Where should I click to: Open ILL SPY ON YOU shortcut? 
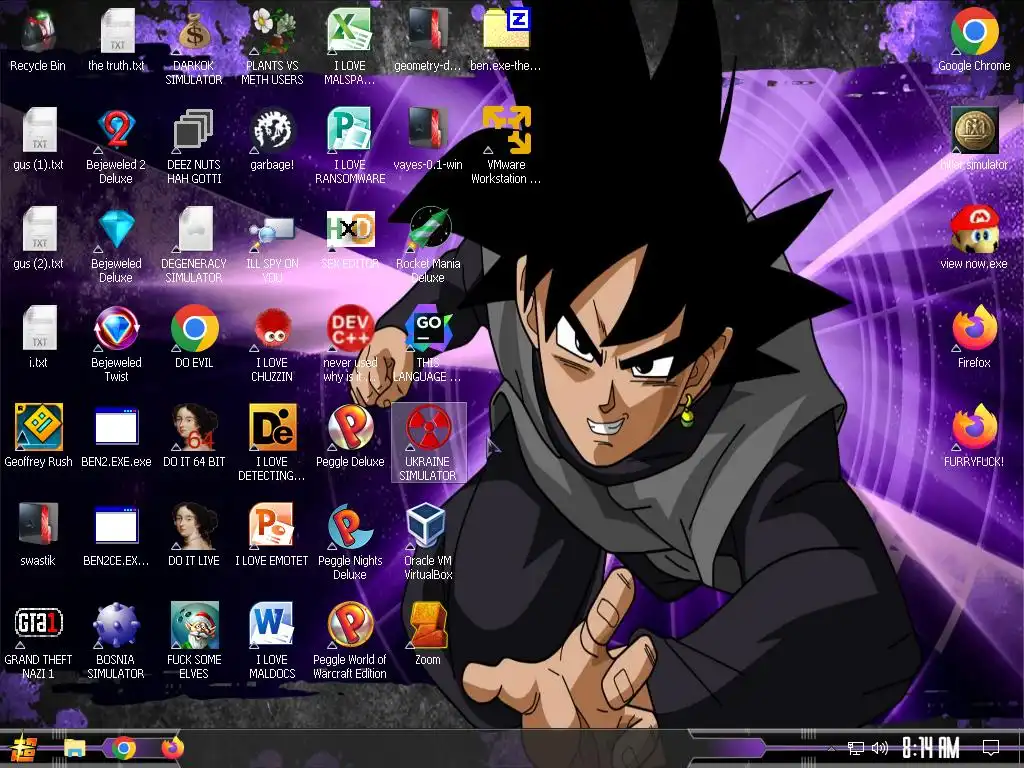coord(272,246)
